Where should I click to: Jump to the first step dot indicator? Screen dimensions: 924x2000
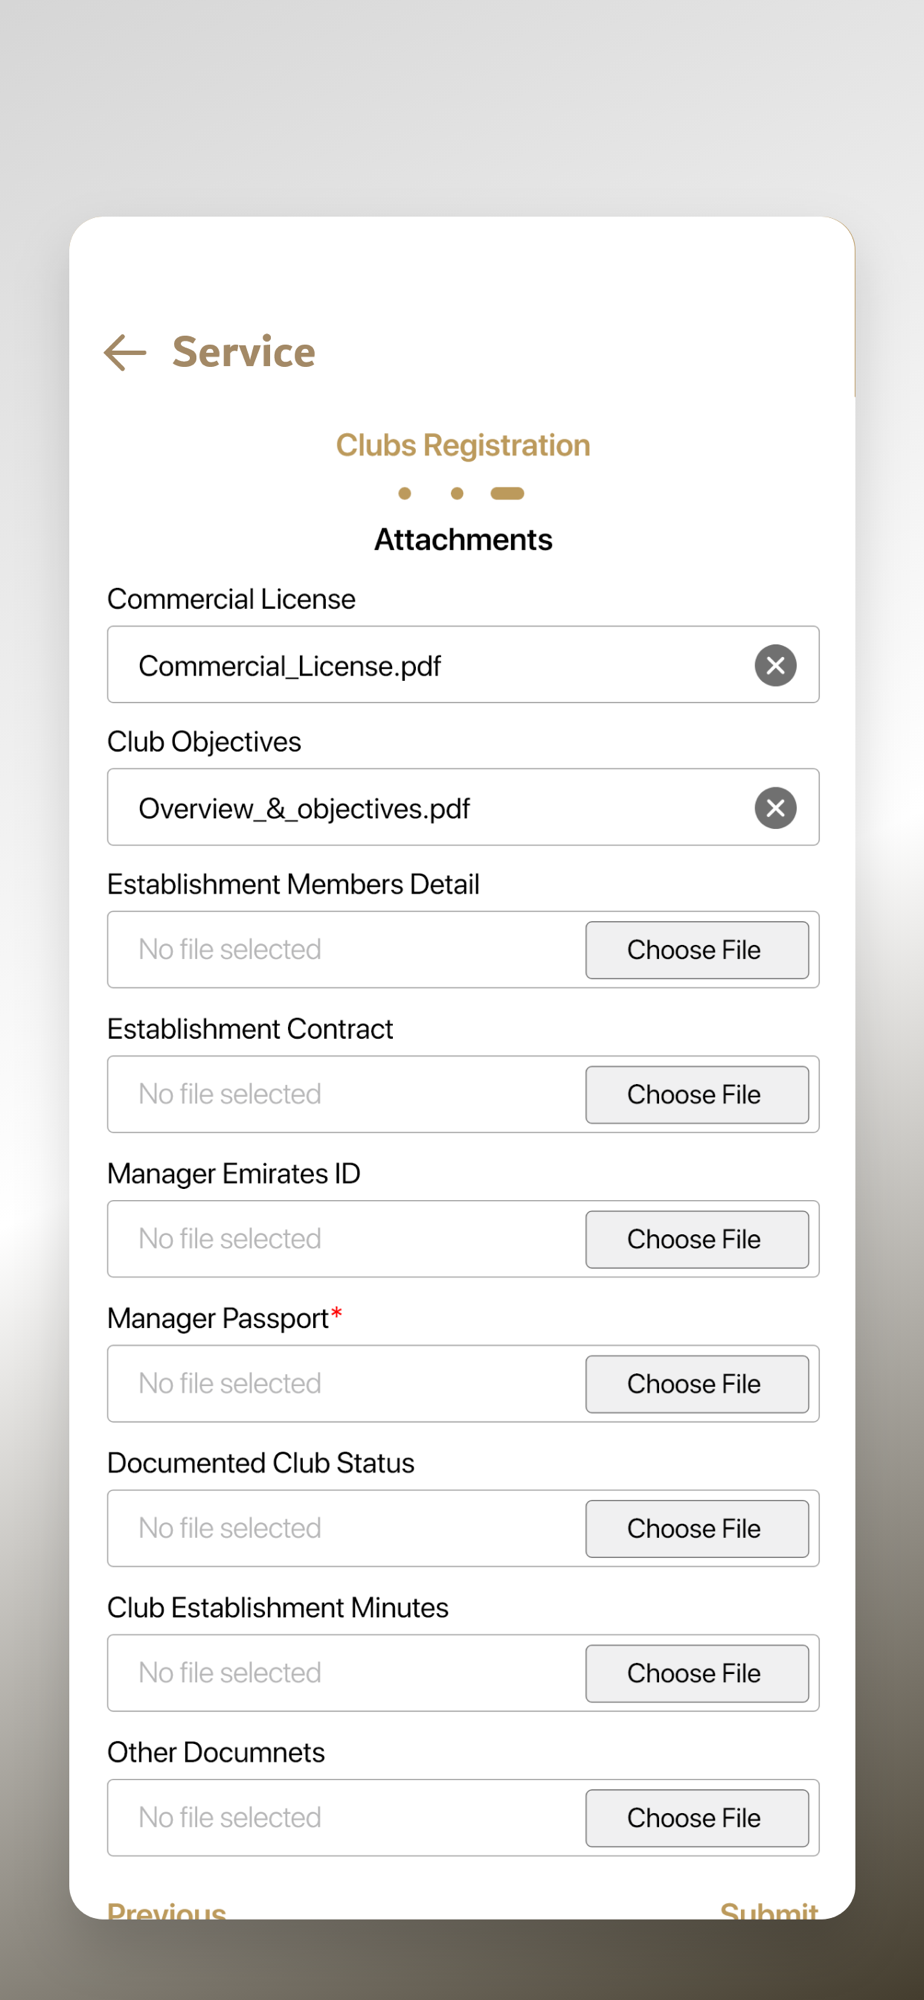[x=405, y=493]
